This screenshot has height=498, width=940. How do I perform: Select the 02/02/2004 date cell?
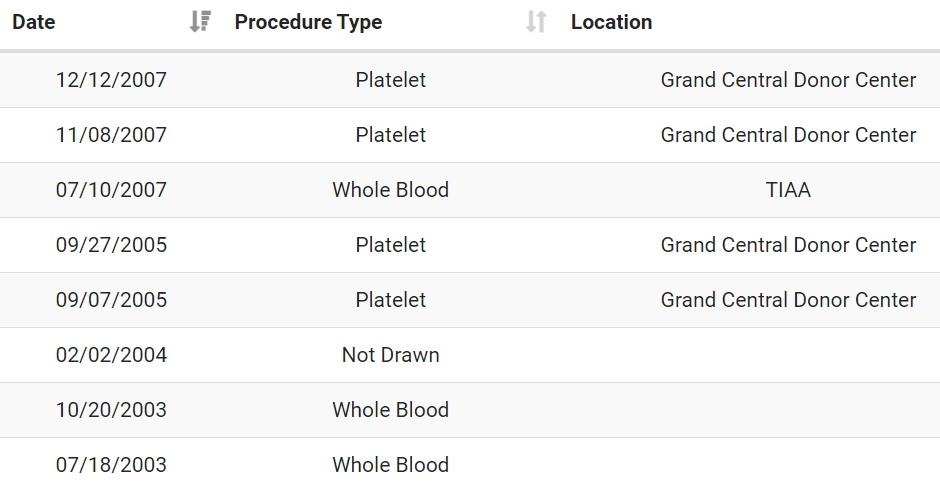[x=111, y=355]
